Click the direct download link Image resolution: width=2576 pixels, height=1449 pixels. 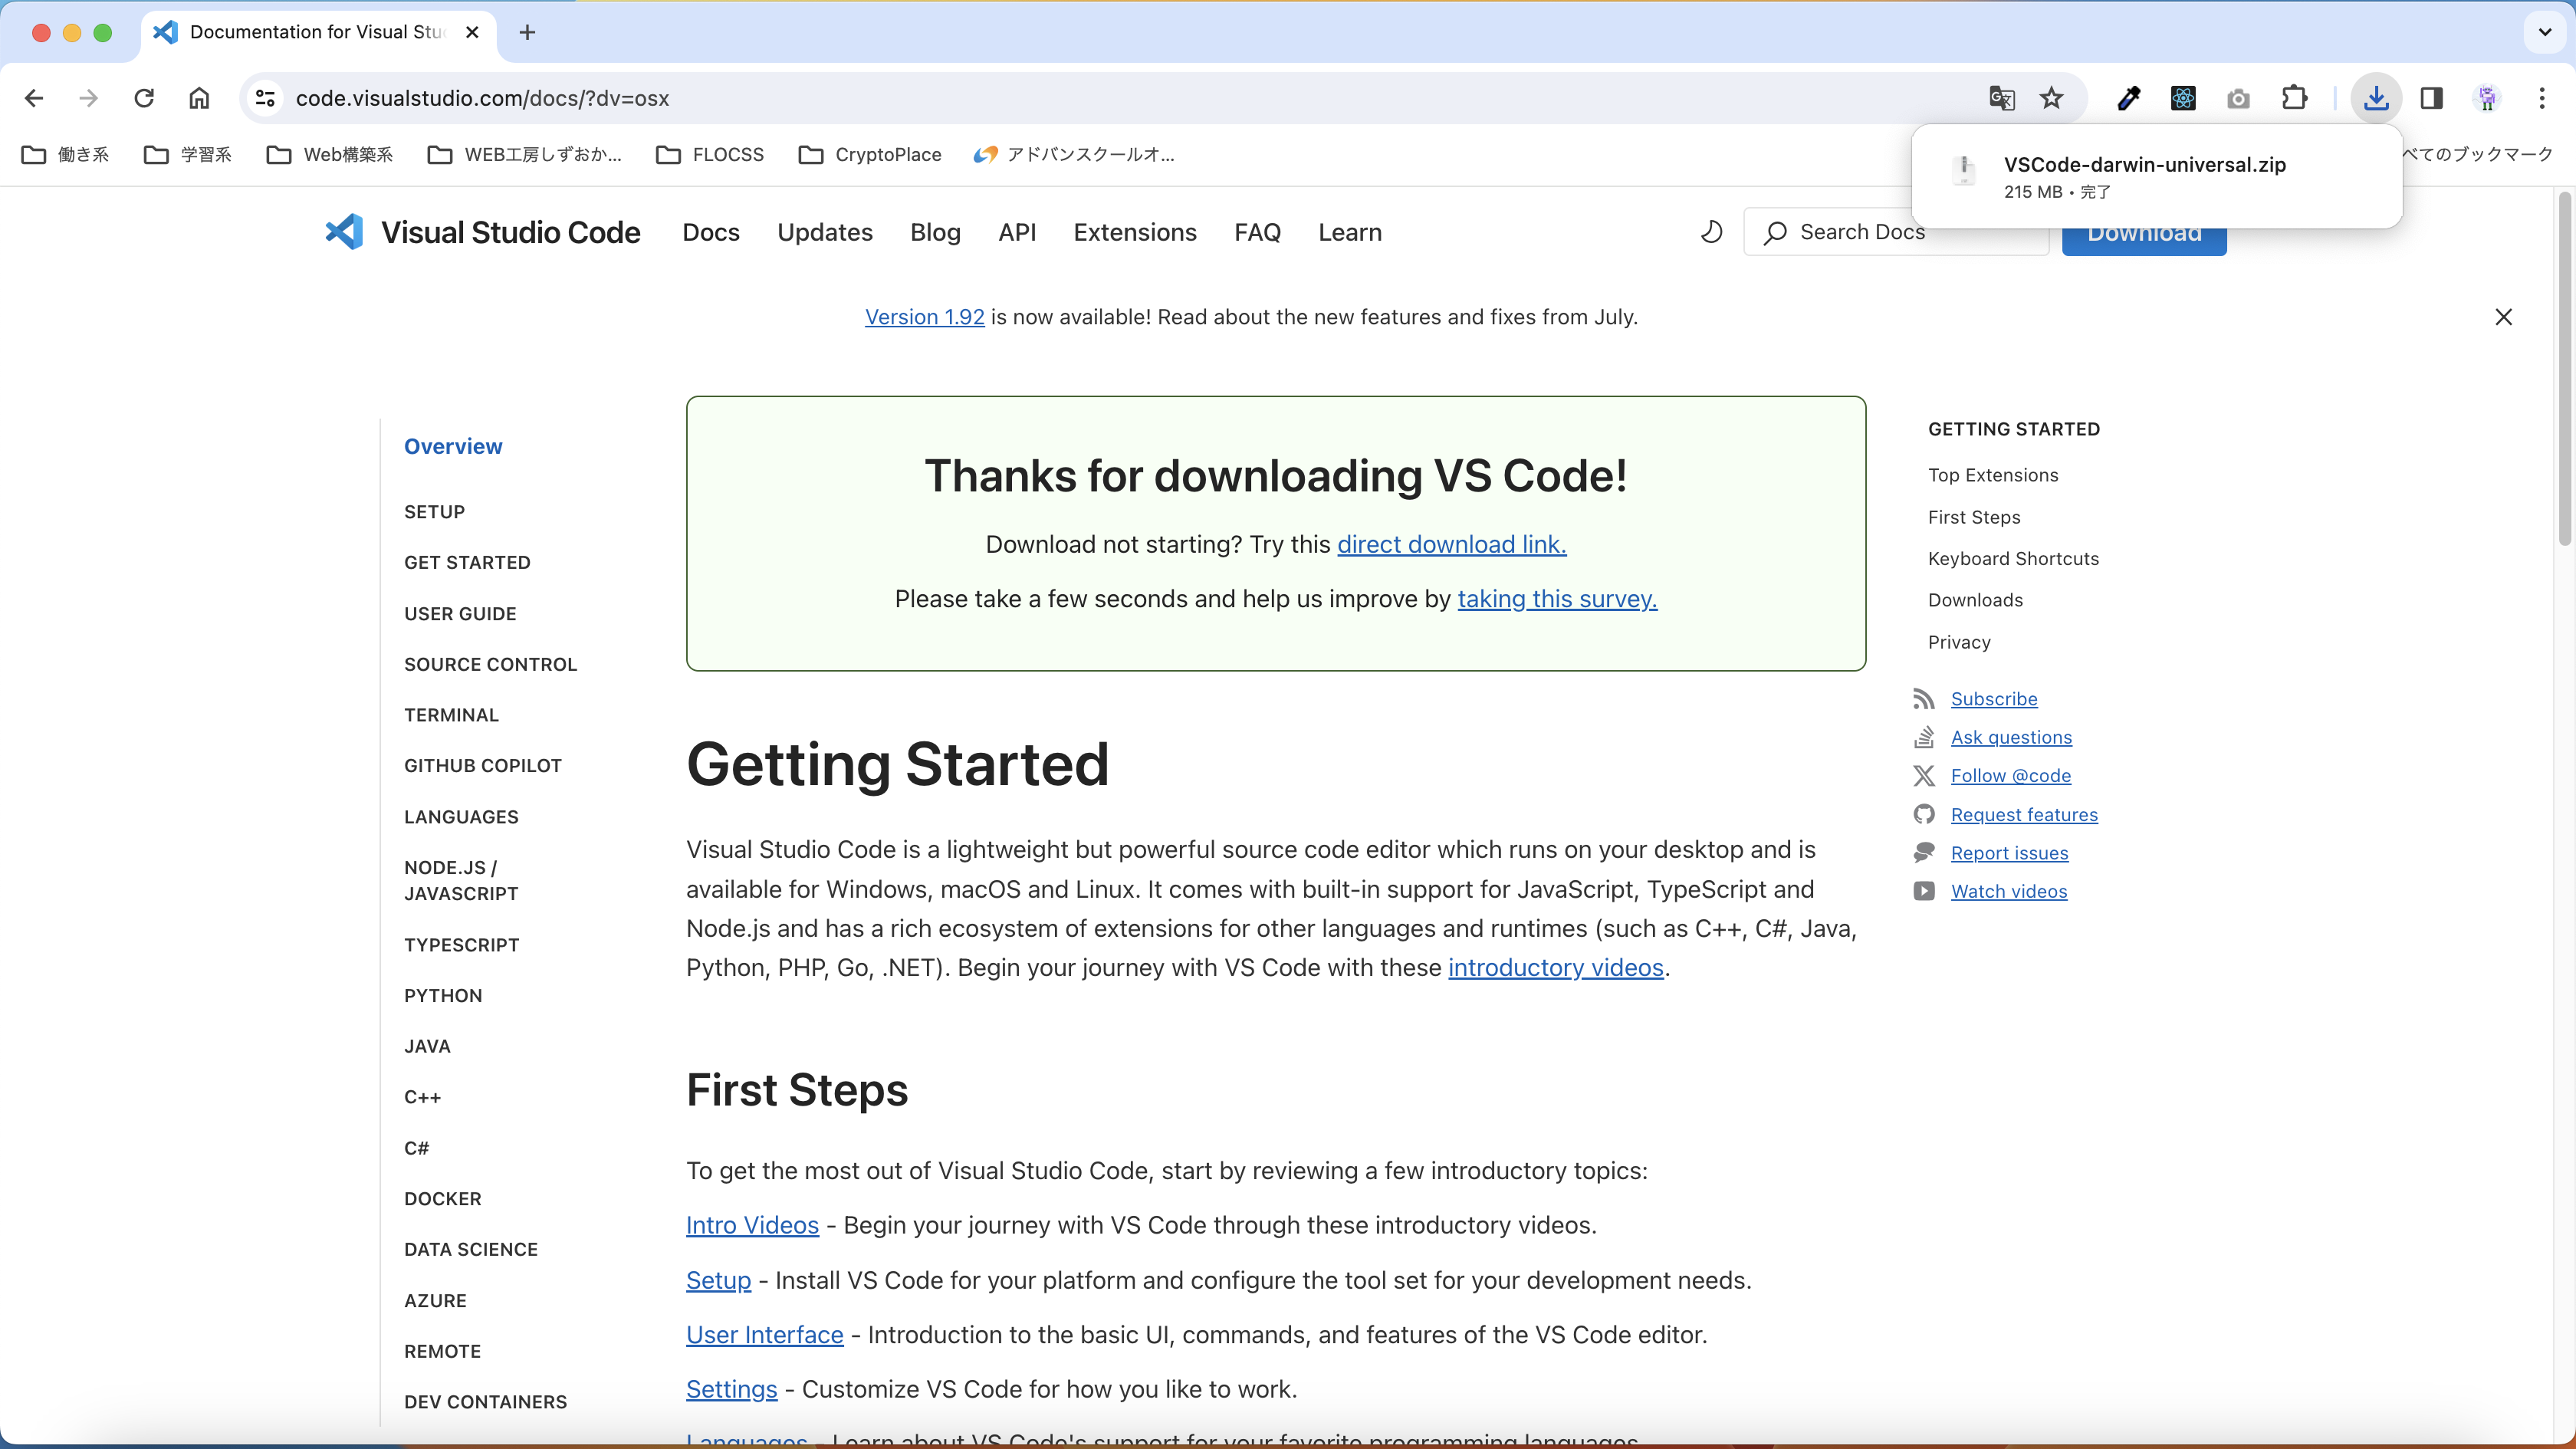[x=1451, y=544]
